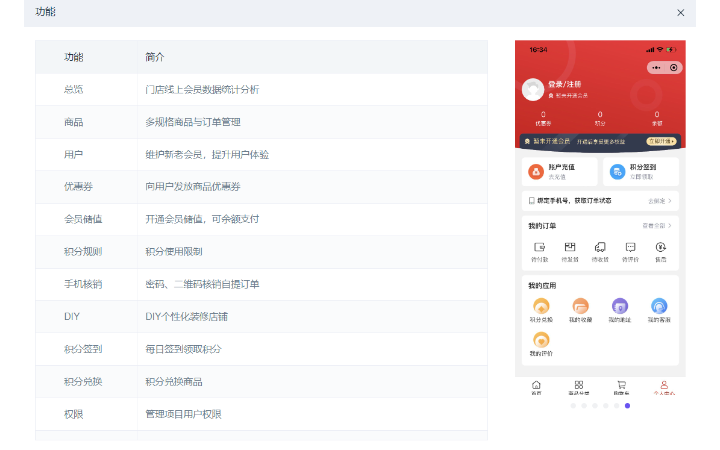This screenshot has height=450, width=720.
Task: Tap the 商品分类 grid tab icon
Action: point(579,385)
